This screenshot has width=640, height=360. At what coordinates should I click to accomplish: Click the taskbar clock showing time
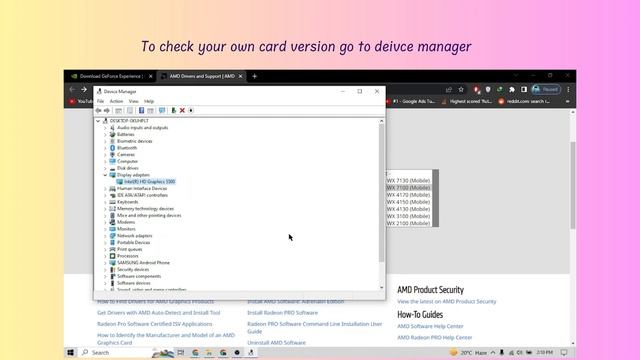click(544, 352)
